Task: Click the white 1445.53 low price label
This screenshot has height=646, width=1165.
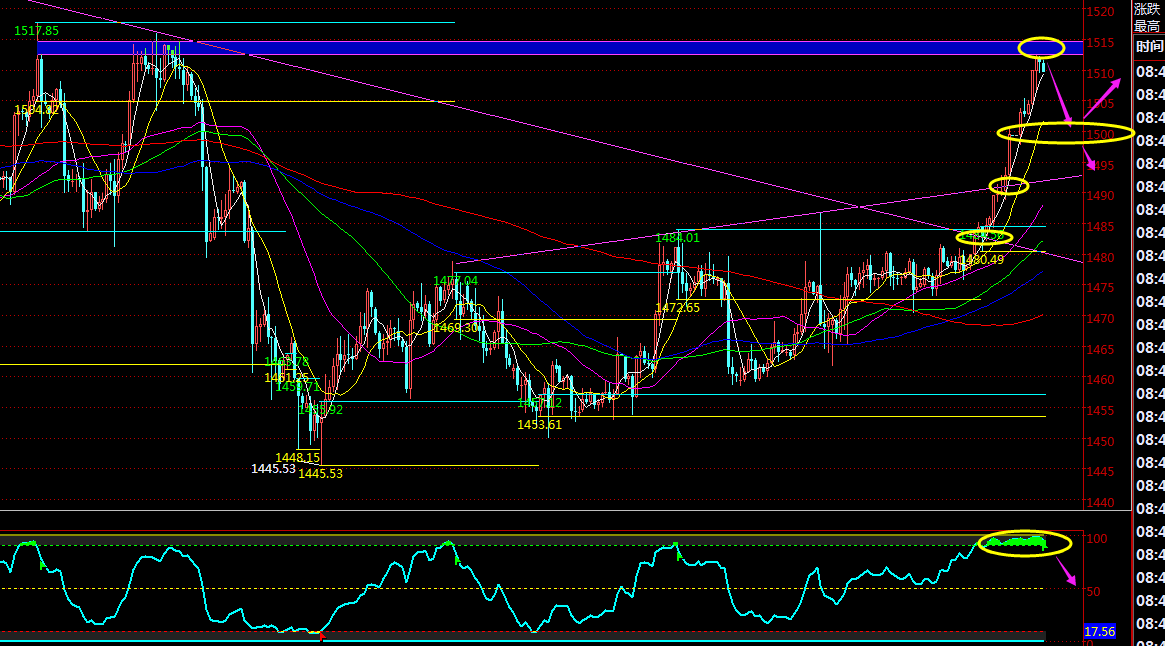Action: [273, 468]
